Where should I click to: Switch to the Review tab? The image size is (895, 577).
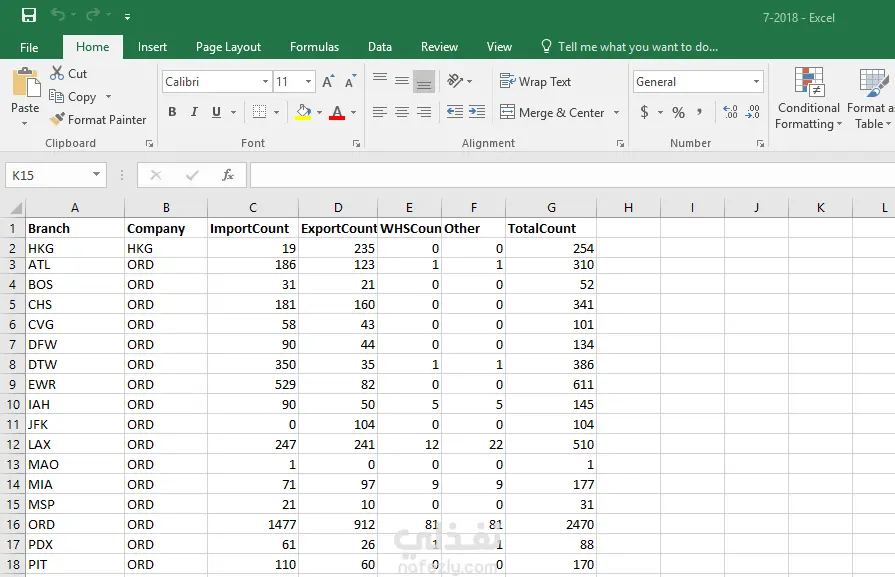440,47
